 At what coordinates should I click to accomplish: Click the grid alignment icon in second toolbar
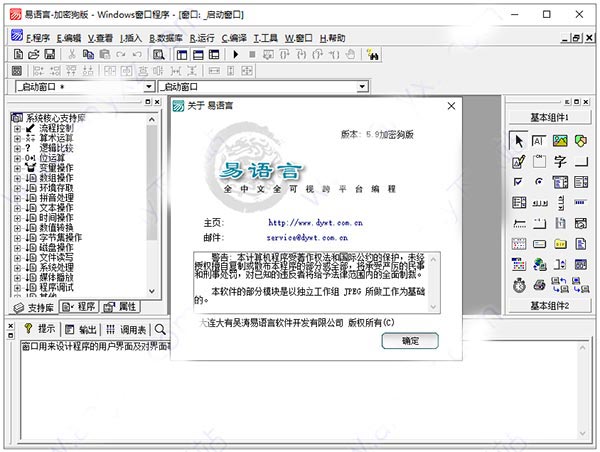tap(17, 70)
